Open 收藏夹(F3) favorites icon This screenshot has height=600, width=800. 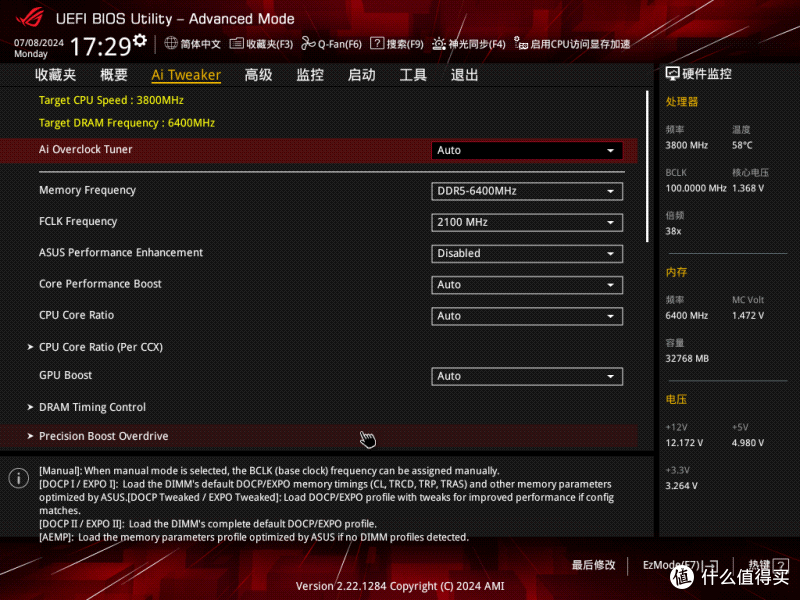pyautogui.click(x=236, y=44)
